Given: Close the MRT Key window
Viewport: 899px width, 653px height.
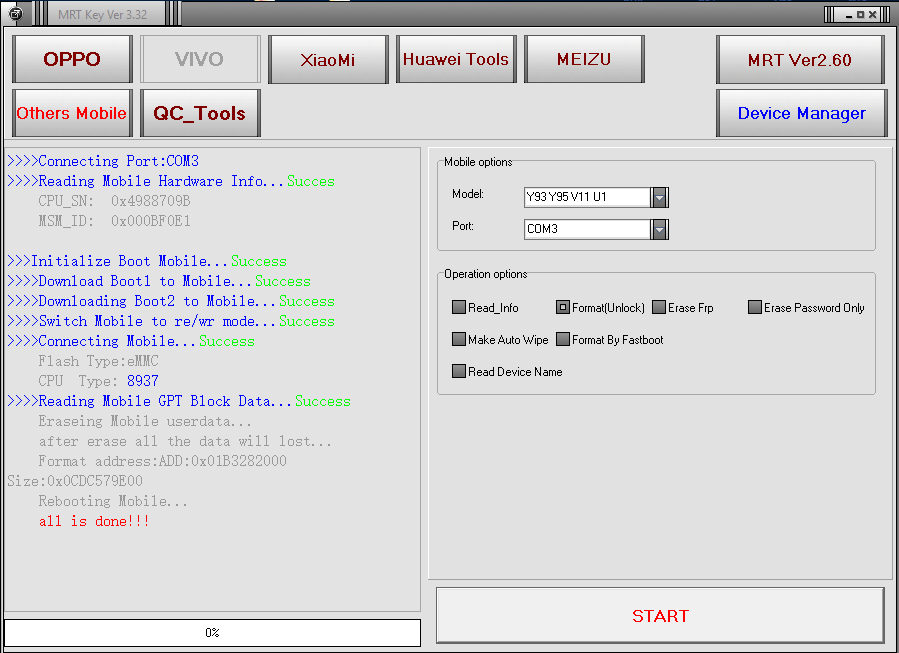Looking at the screenshot, I should point(872,15).
